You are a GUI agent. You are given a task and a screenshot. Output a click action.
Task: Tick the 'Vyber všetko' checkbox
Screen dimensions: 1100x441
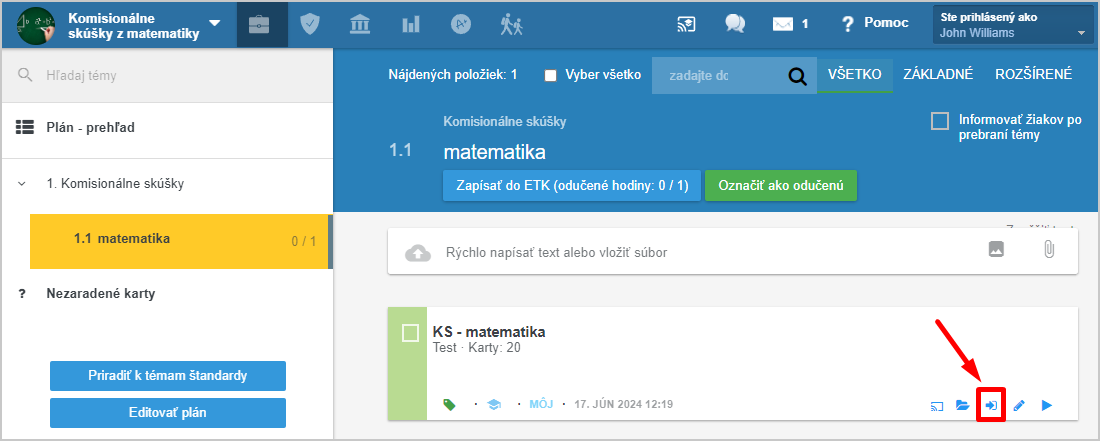pyautogui.click(x=550, y=75)
